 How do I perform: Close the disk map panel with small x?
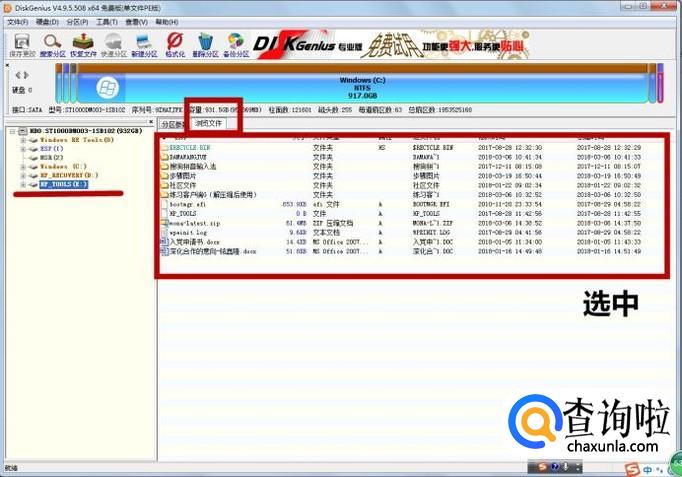pos(7,65)
